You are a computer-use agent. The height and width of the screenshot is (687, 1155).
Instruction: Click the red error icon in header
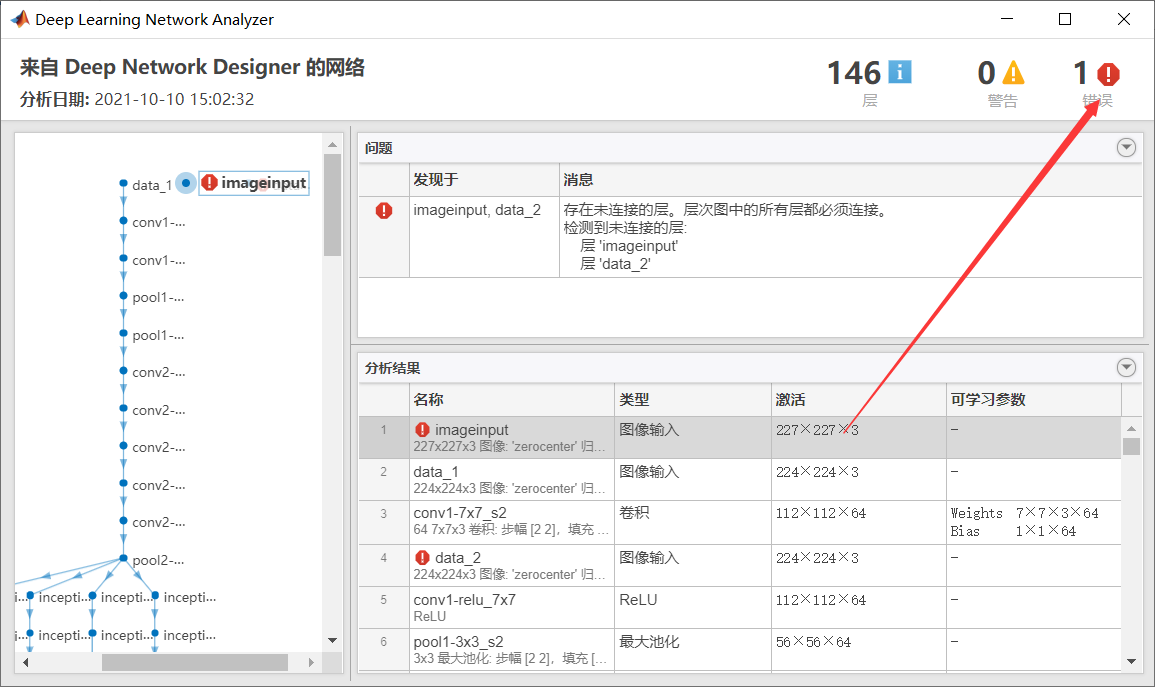[1108, 74]
